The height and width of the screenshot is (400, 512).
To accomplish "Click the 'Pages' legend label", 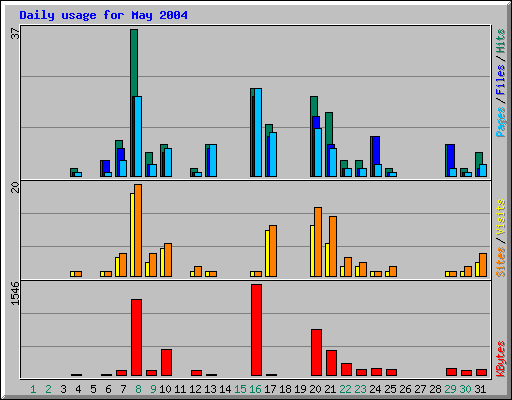I will click(x=500, y=122).
